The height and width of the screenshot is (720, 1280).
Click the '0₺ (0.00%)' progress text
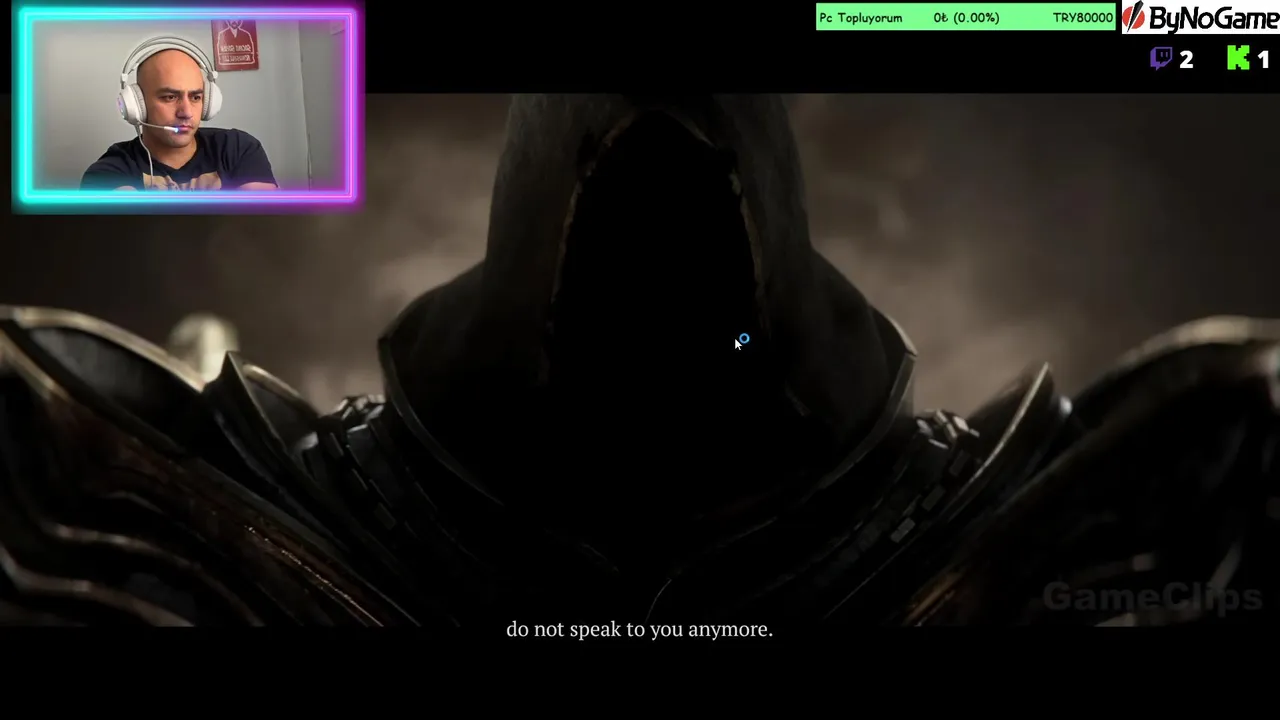(966, 18)
